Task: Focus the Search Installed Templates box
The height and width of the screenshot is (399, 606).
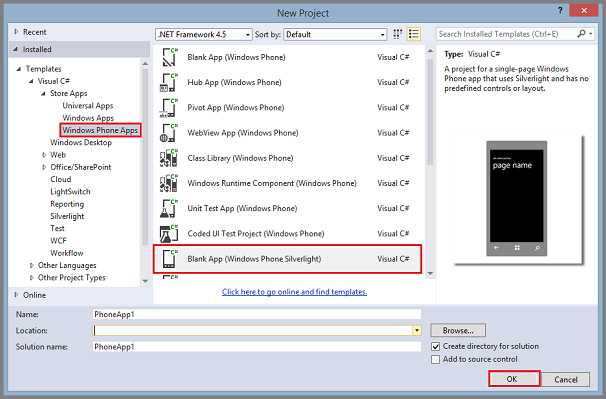Action: click(506, 34)
